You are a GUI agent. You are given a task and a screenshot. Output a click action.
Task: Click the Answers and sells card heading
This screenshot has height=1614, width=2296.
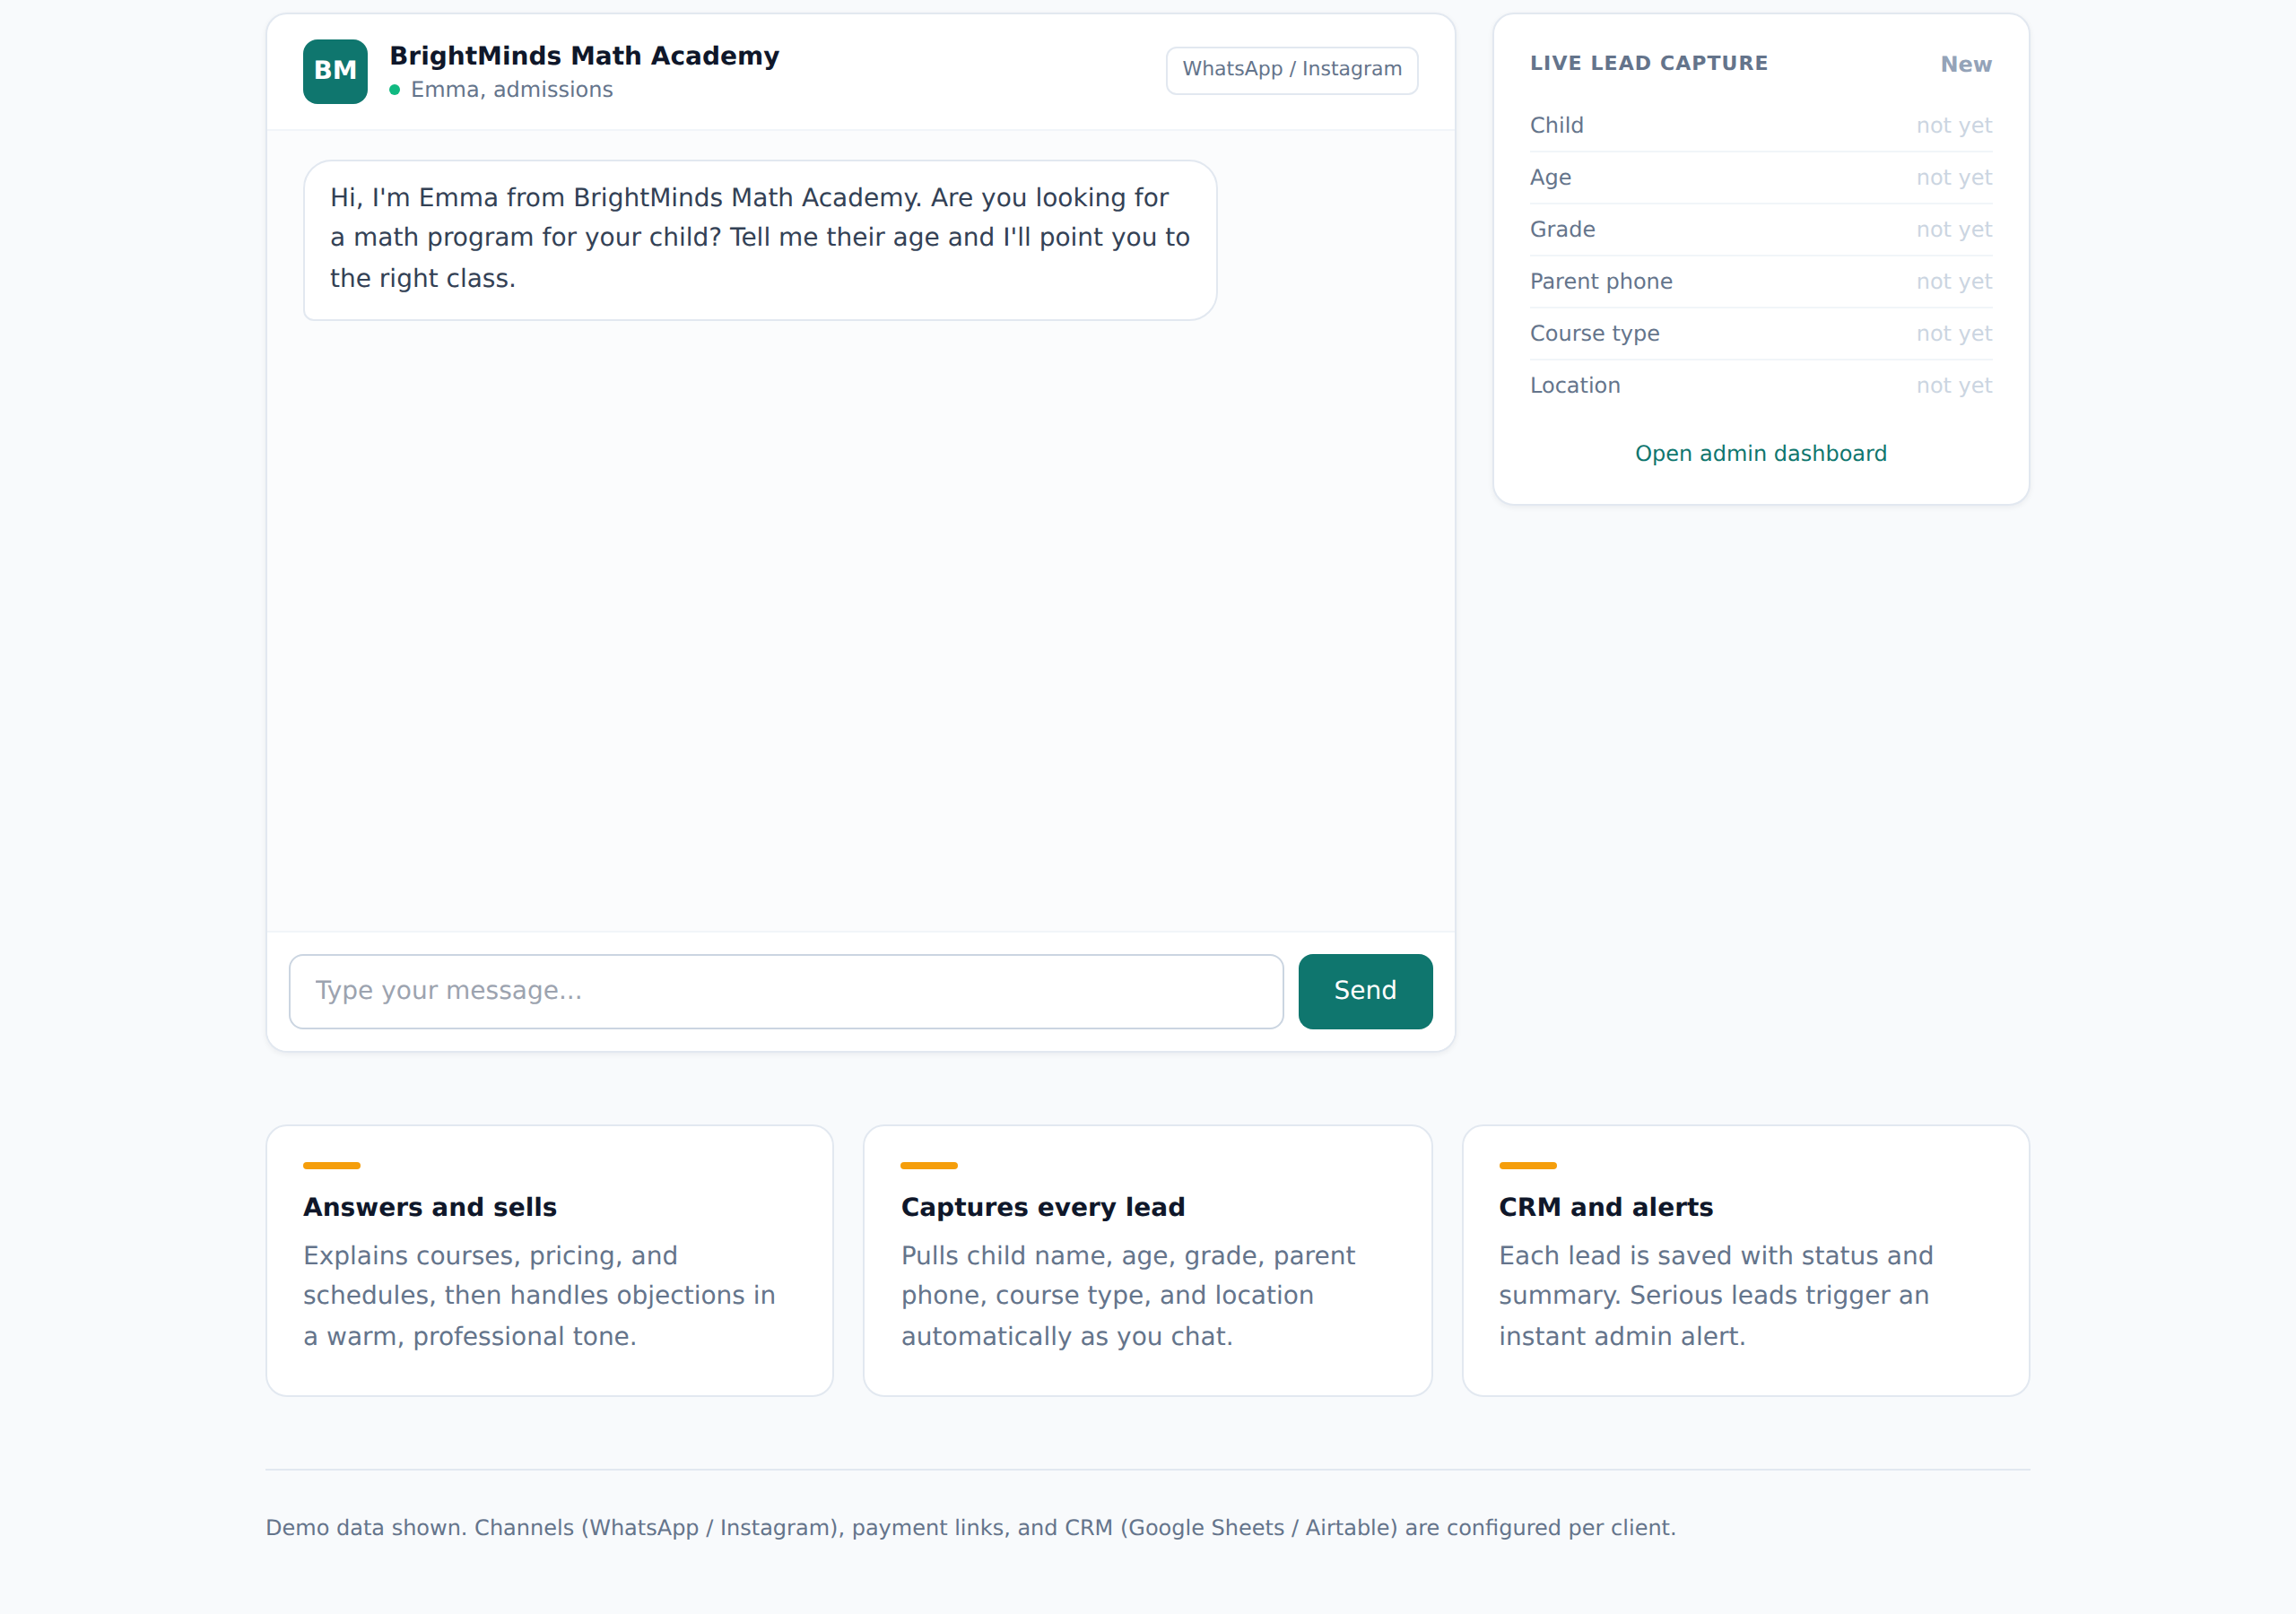click(430, 1207)
